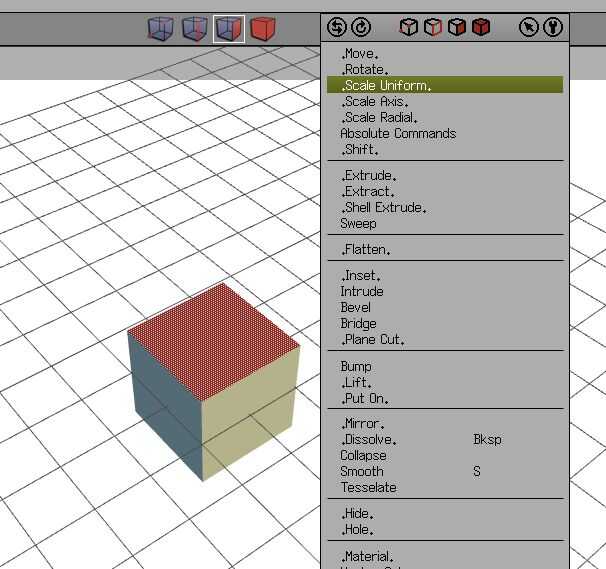Viewport: 606px width, 569px height.
Task: Open the wrench tools icon in menu header
Action: coord(553,27)
